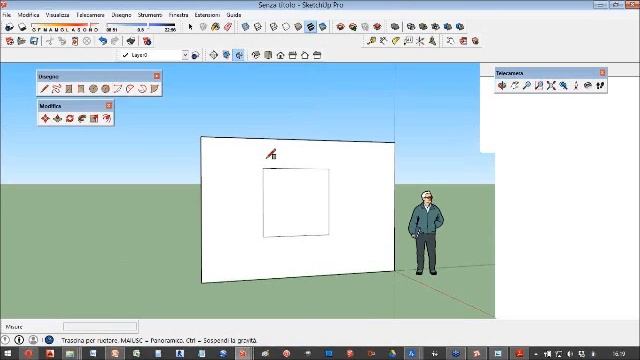Image resolution: width=640 pixels, height=360 pixels.
Task: Select the Line pencil tool in Disegno
Action: pyautogui.click(x=44, y=89)
